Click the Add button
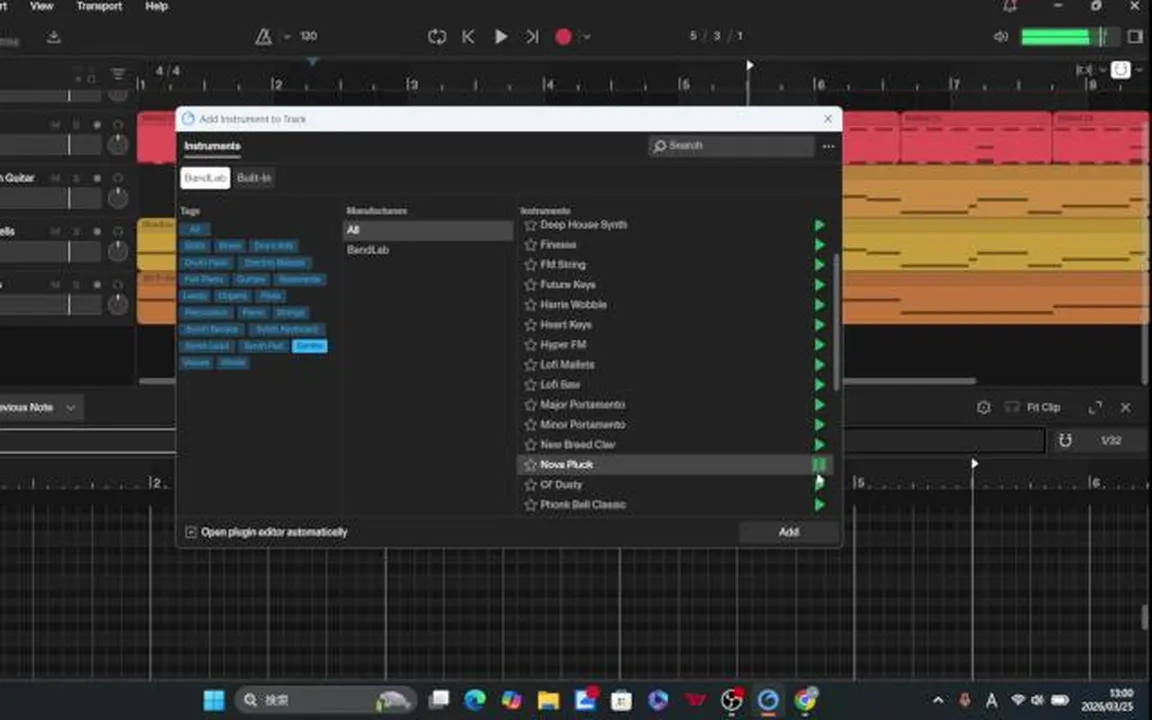Image resolution: width=1152 pixels, height=720 pixels. pos(788,532)
